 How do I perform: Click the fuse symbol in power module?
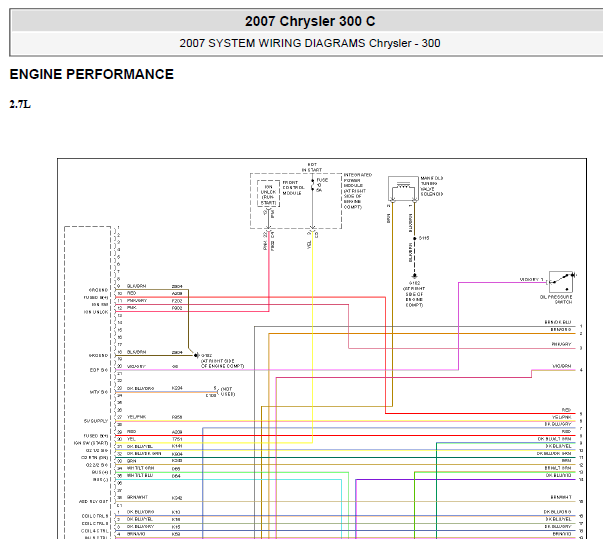(313, 185)
